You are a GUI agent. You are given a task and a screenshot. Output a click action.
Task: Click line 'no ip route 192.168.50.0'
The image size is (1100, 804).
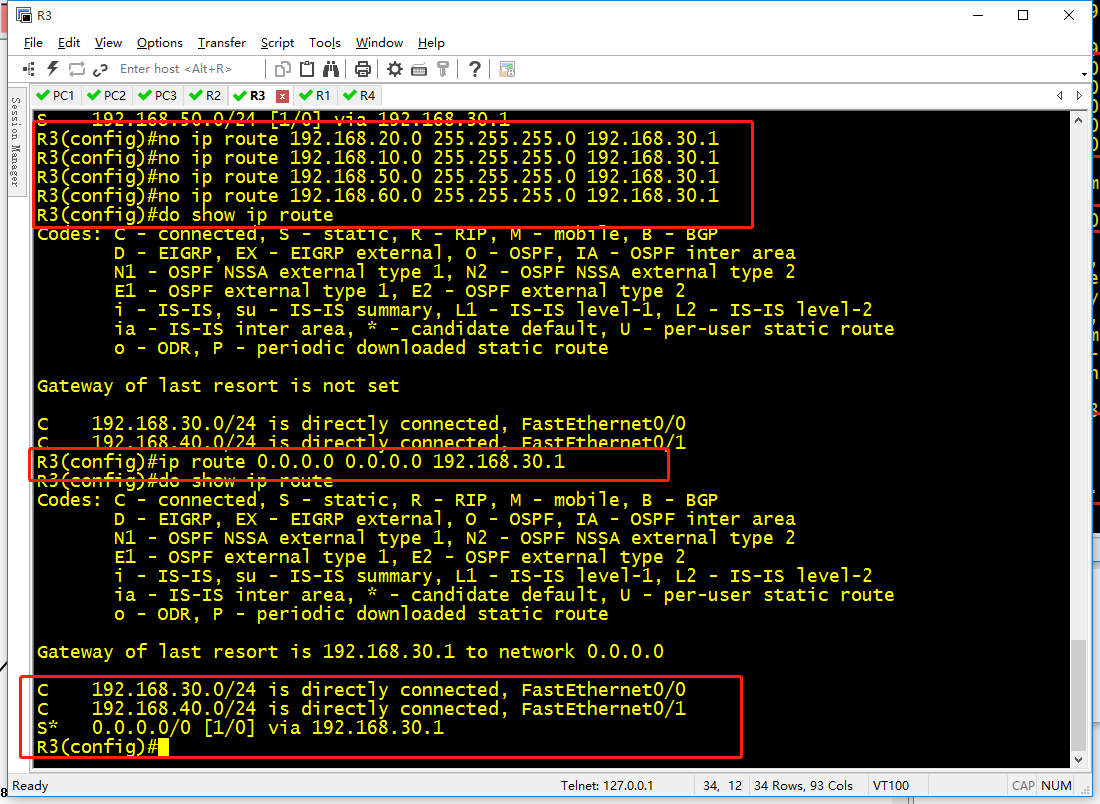click(378, 177)
